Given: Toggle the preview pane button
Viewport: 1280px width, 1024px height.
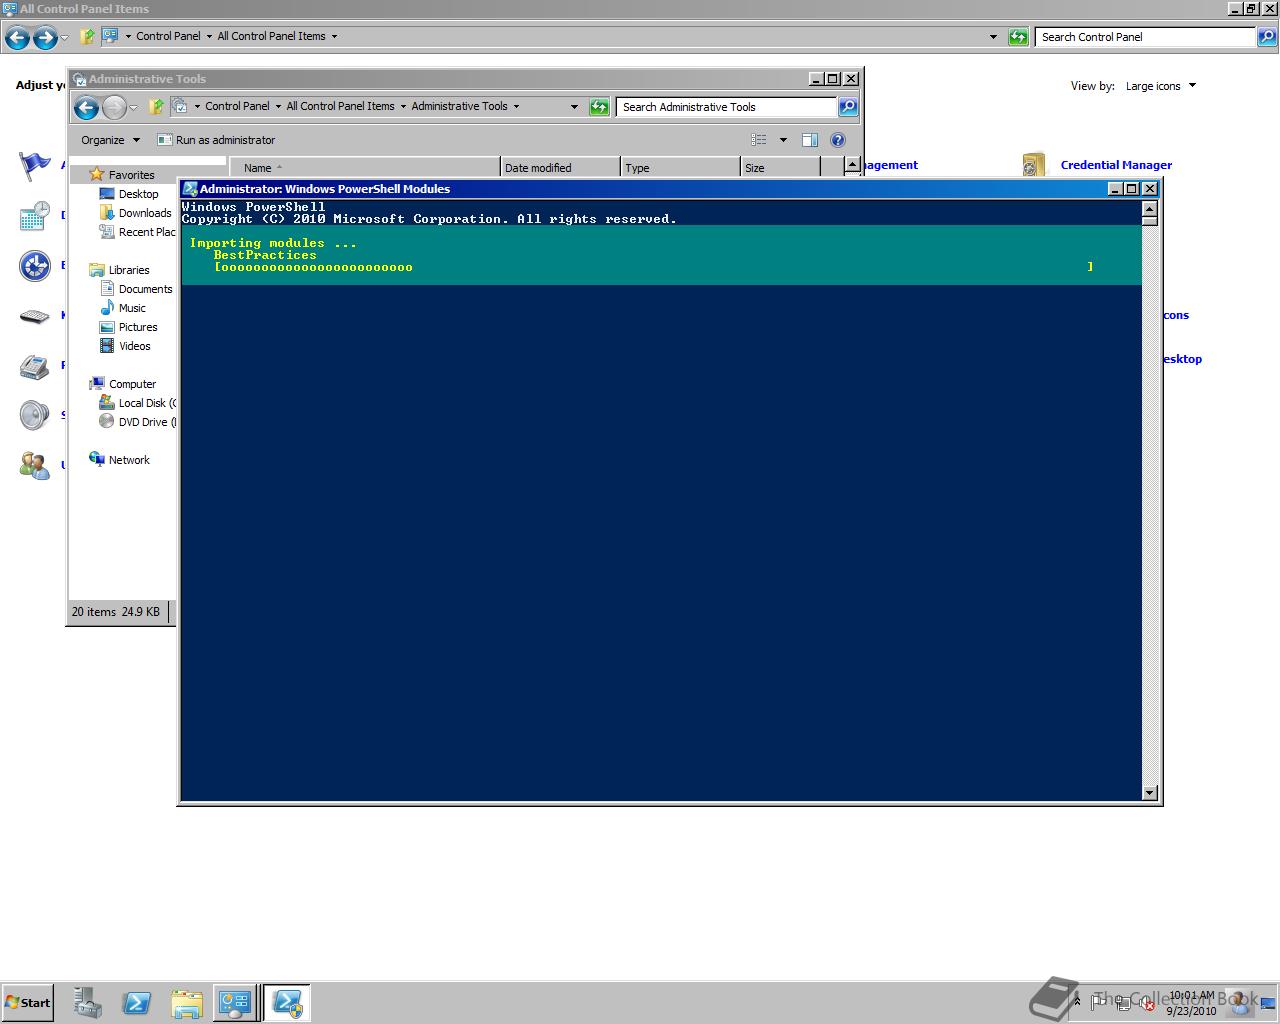Looking at the screenshot, I should 810,140.
